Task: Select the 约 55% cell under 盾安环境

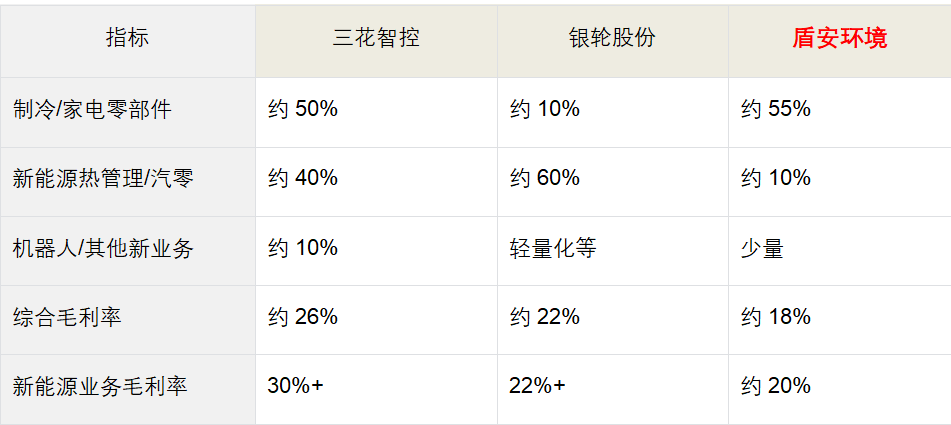Action: (x=776, y=109)
